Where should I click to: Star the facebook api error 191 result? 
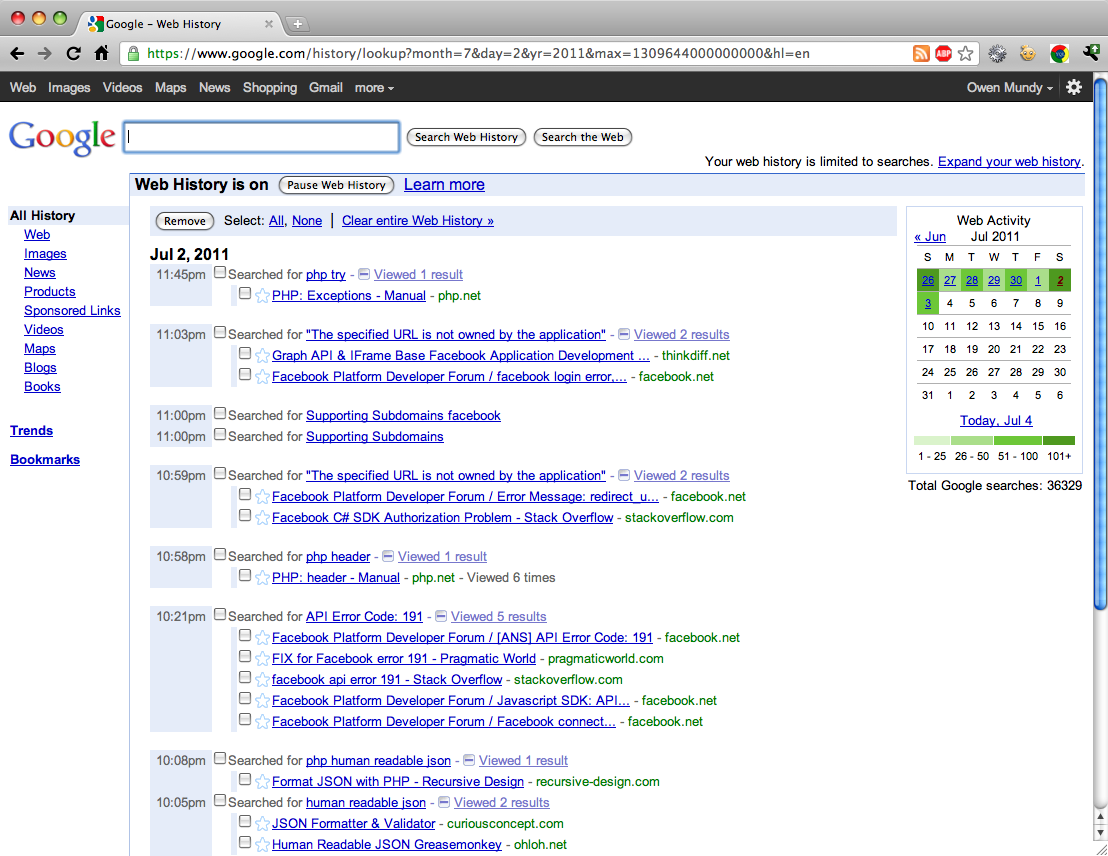coord(262,680)
